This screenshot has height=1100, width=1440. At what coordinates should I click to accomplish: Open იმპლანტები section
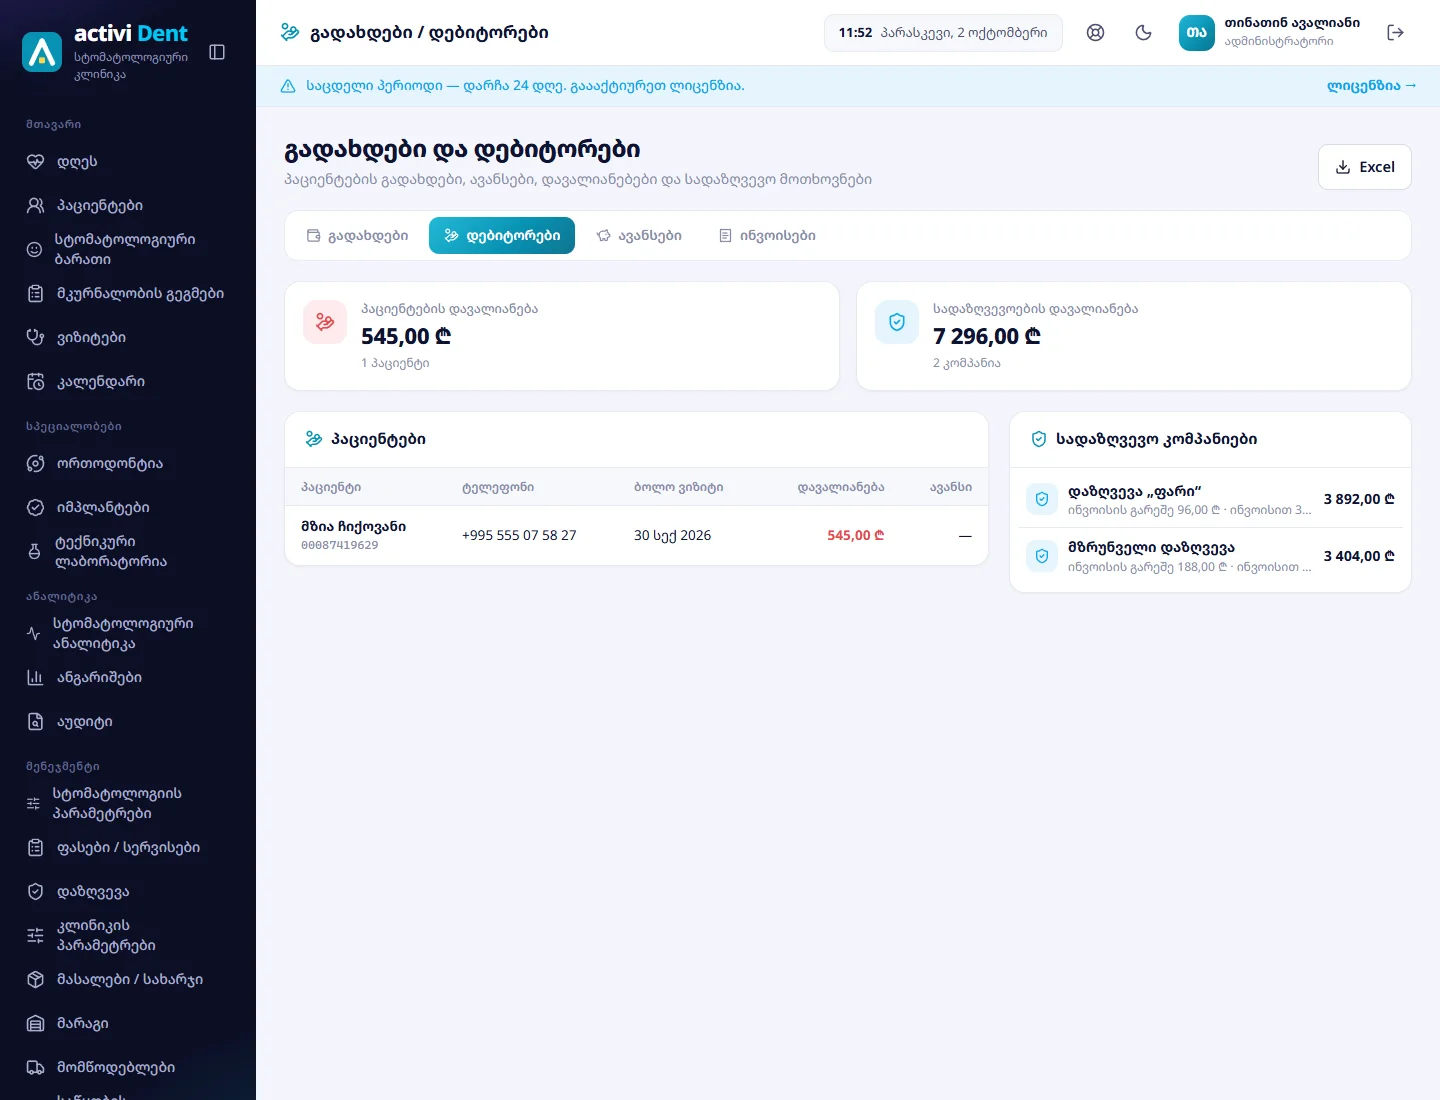pyautogui.click(x=128, y=507)
